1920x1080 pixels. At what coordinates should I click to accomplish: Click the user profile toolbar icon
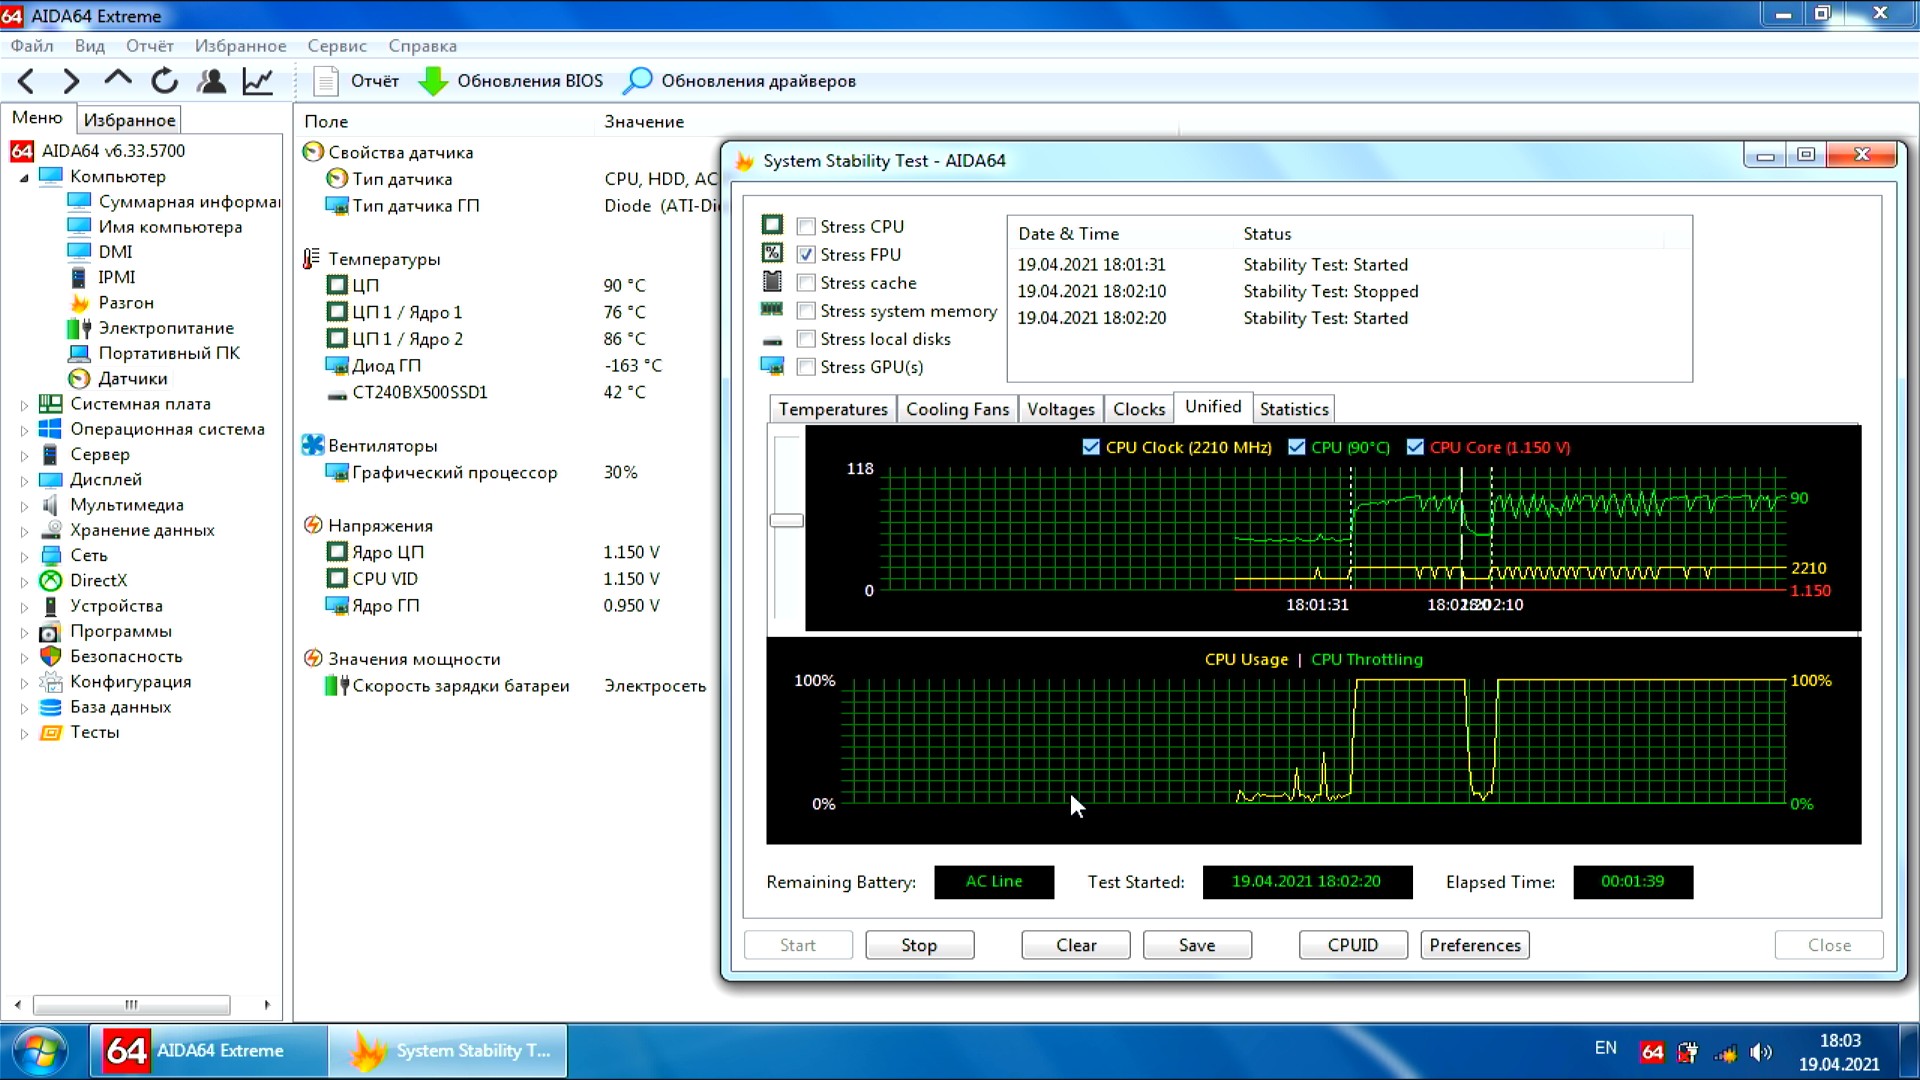[x=211, y=81]
